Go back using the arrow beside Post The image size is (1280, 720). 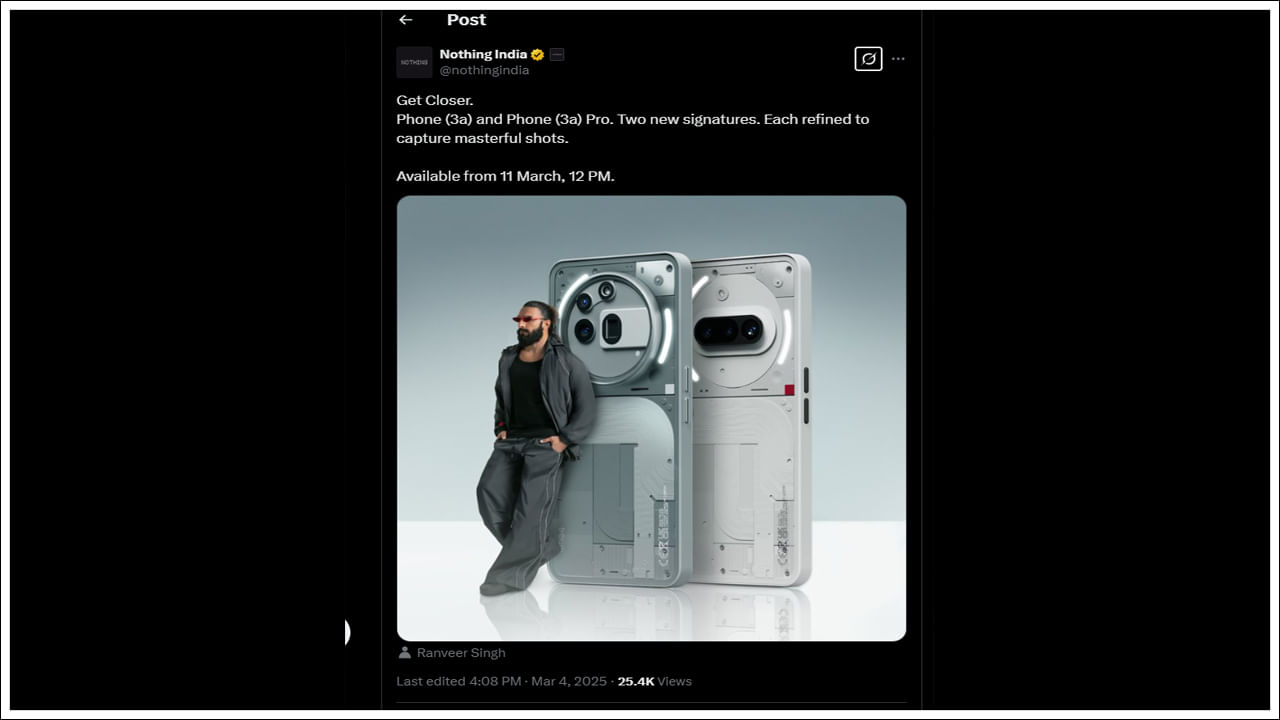(x=405, y=20)
